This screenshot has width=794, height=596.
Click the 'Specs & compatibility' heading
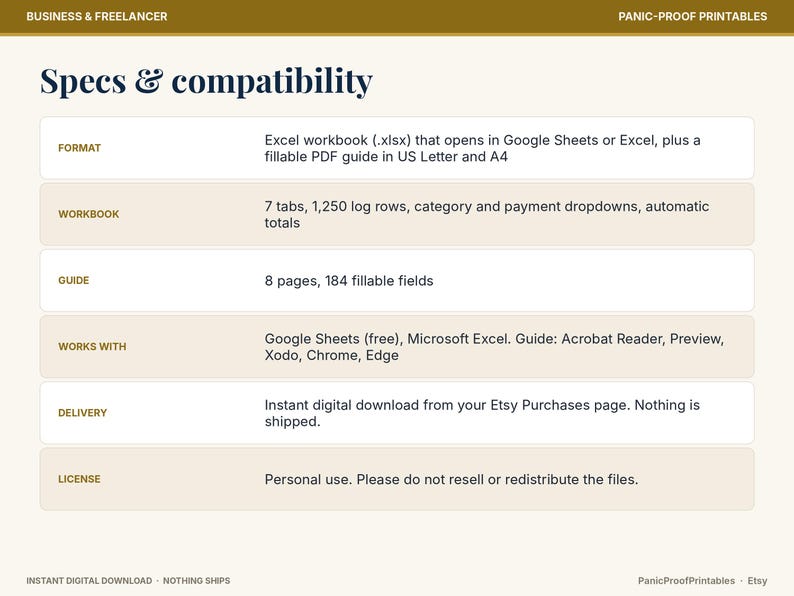(206, 81)
